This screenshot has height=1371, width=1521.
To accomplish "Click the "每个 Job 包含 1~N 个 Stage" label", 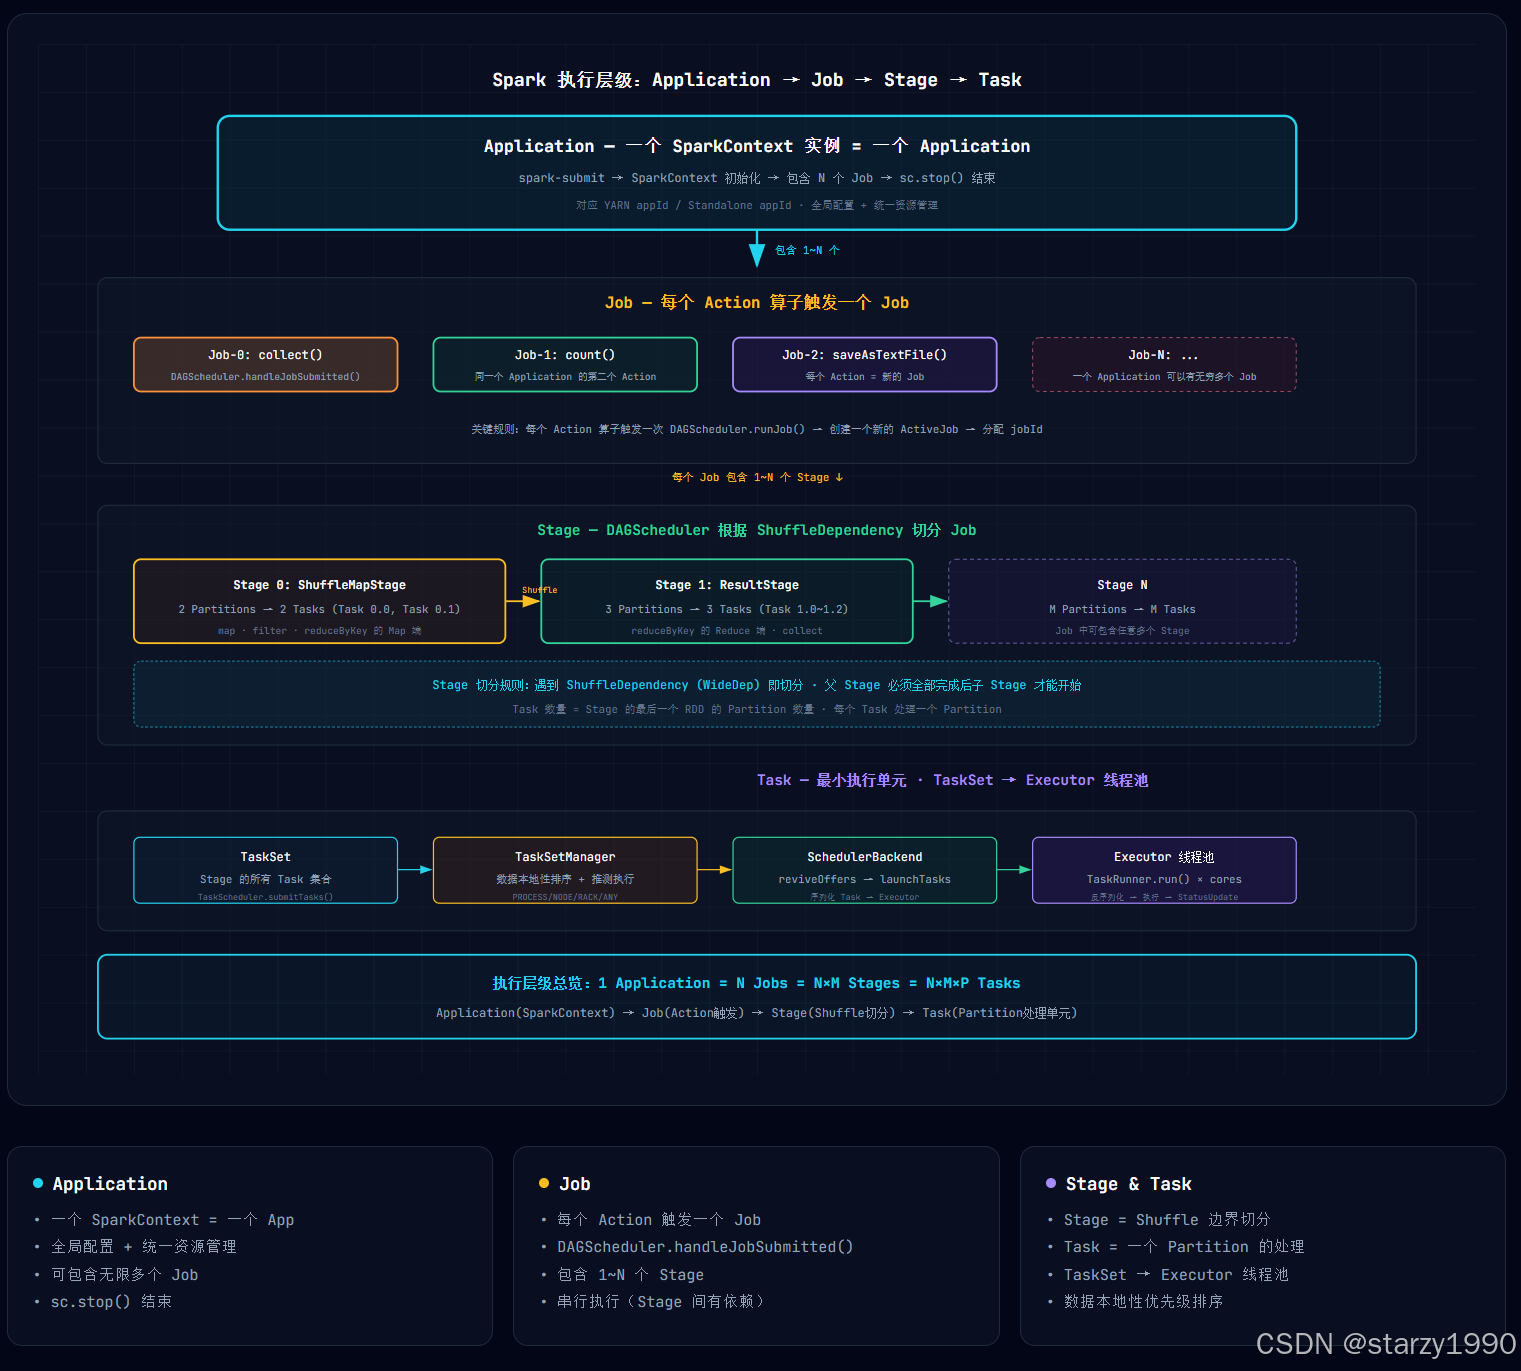I will click(757, 477).
